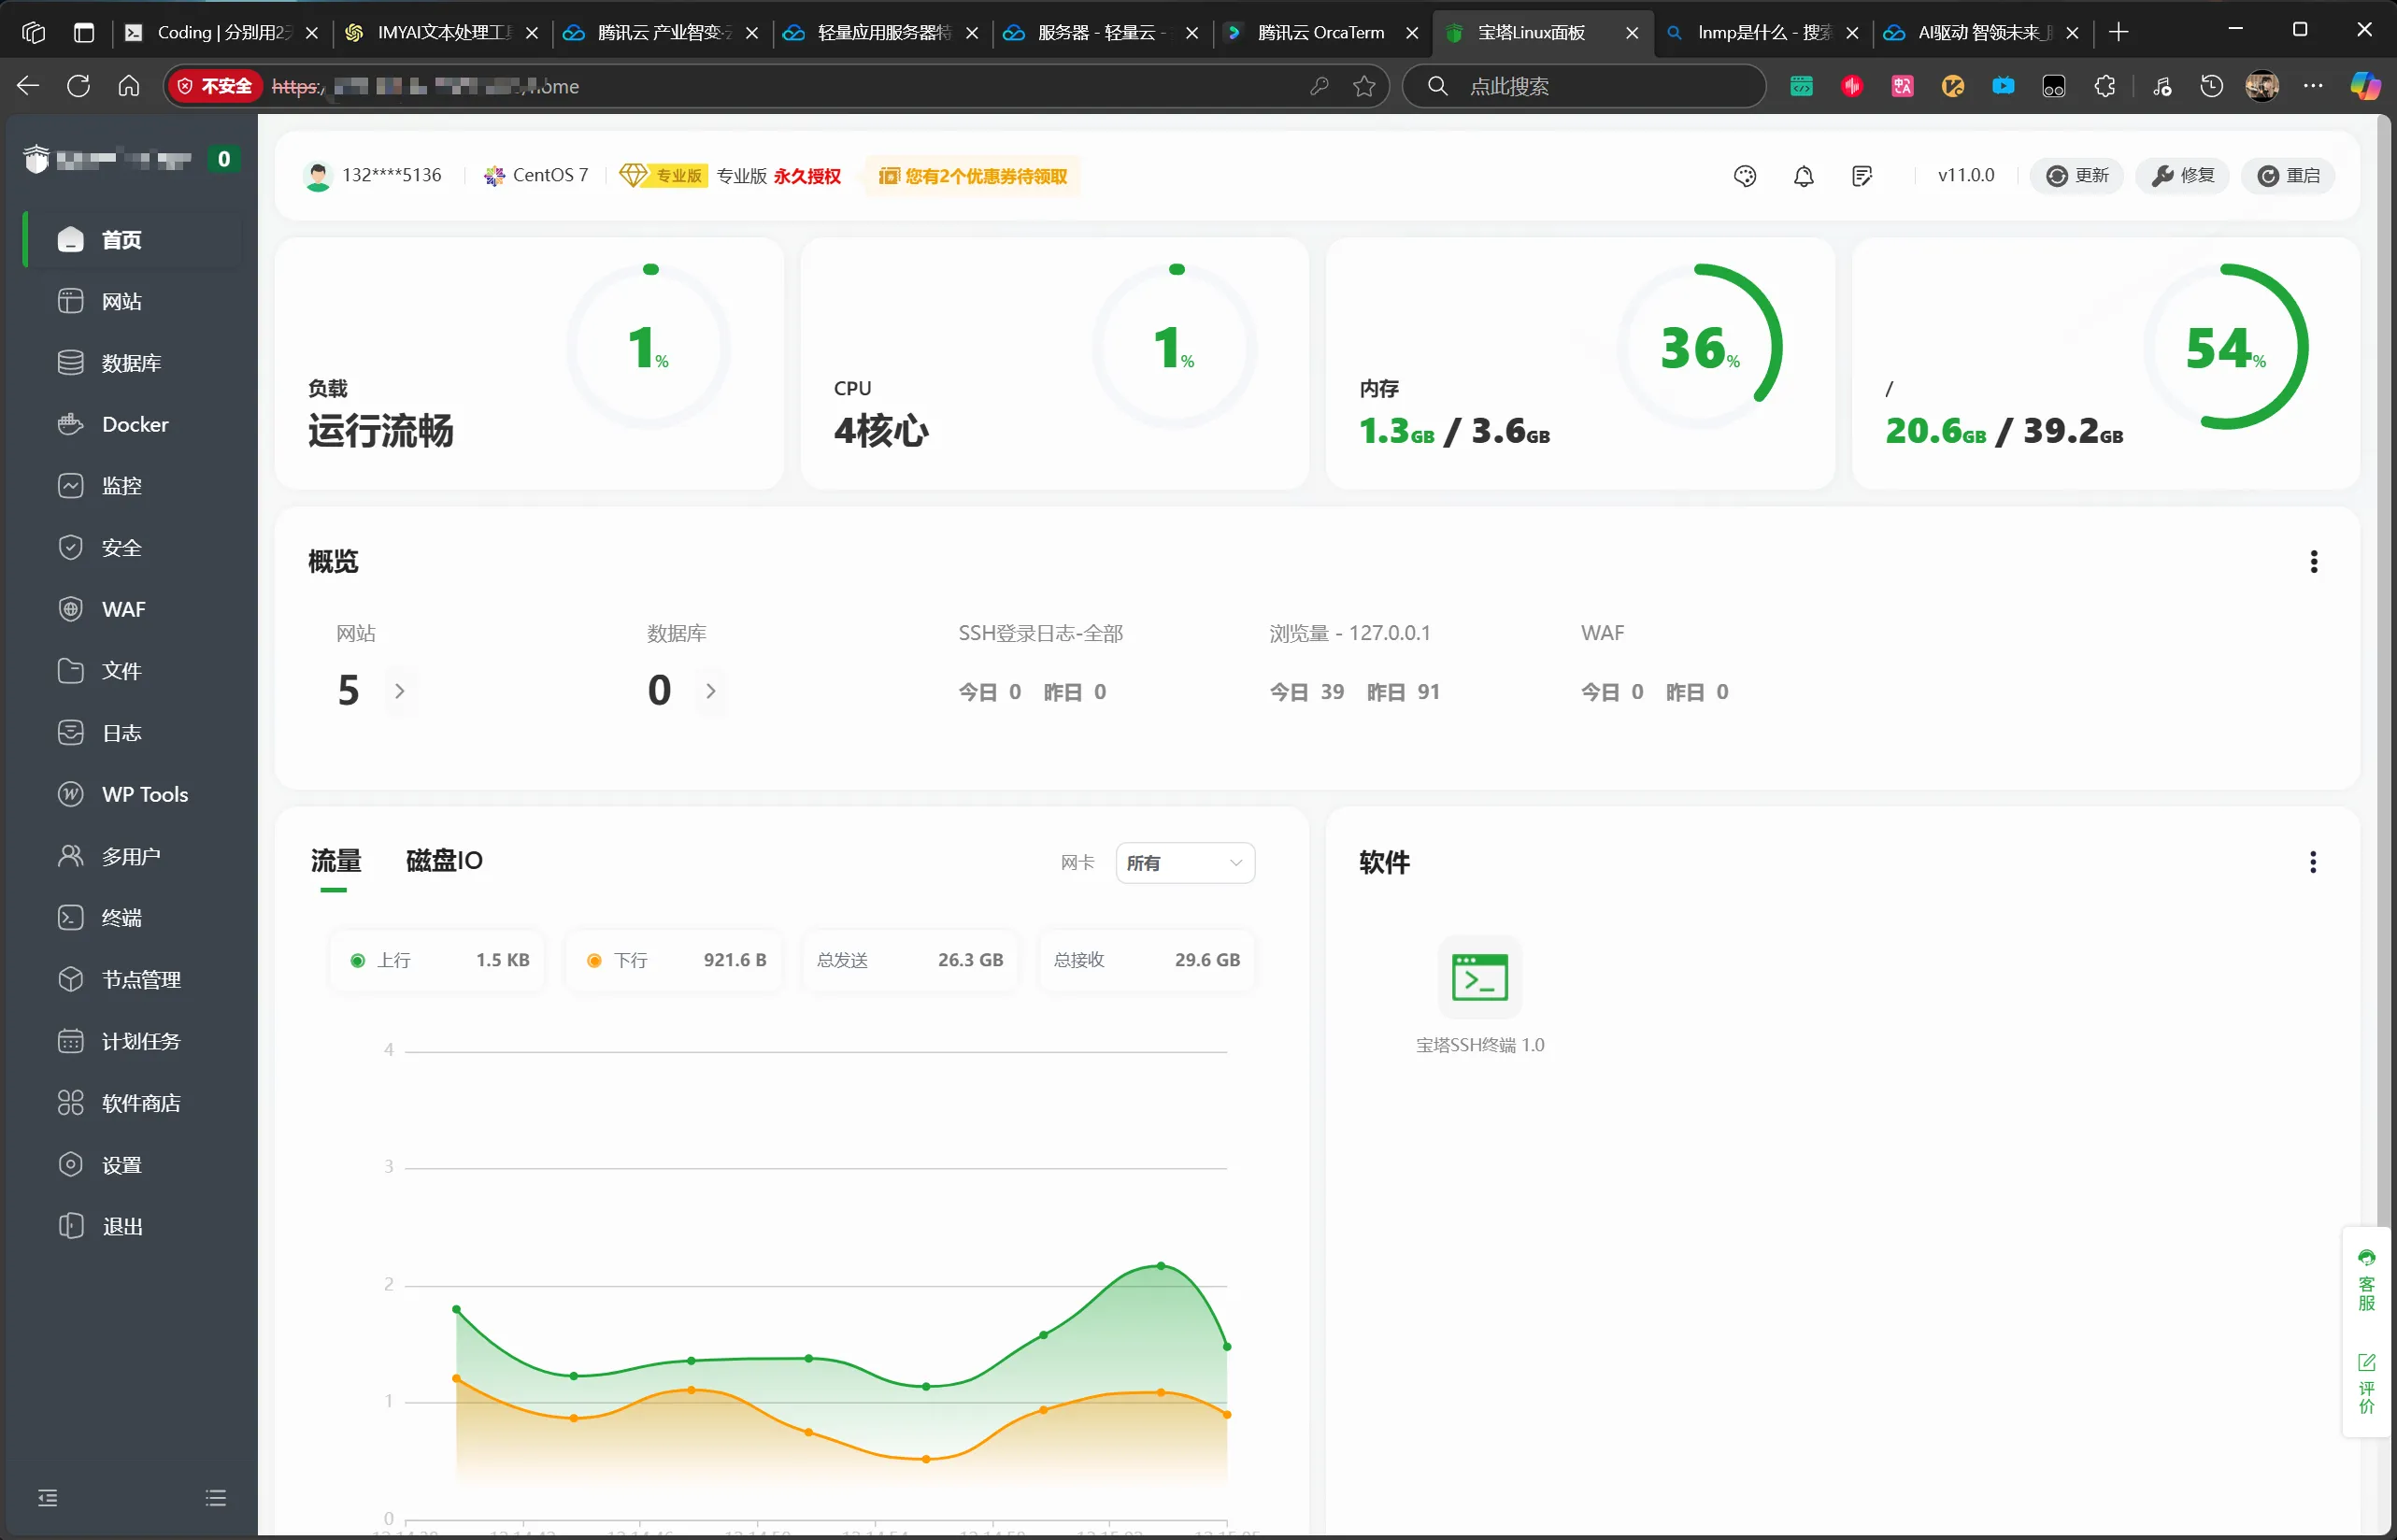Screen dimensions: 2397x1540
Task: Open the notification bell in header
Action: coord(1803,176)
